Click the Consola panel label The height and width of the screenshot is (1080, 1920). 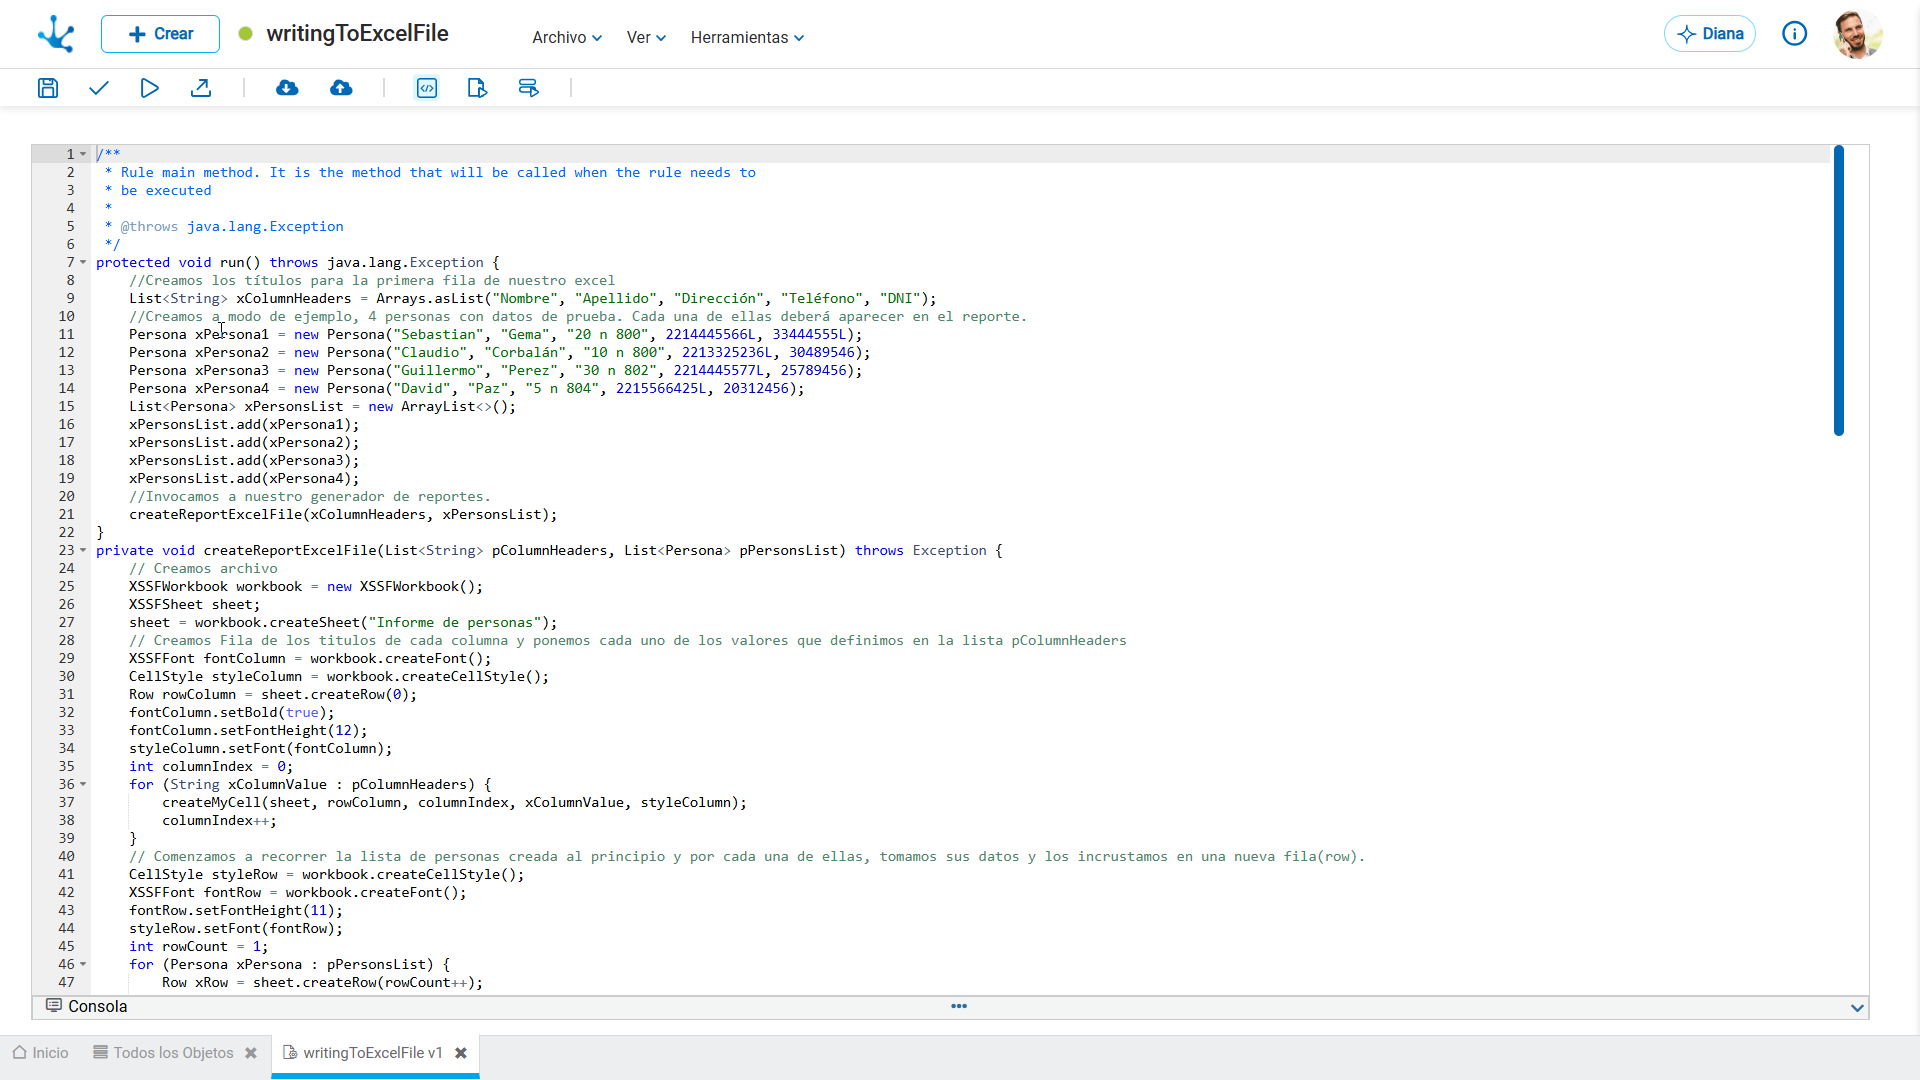[x=97, y=1007]
